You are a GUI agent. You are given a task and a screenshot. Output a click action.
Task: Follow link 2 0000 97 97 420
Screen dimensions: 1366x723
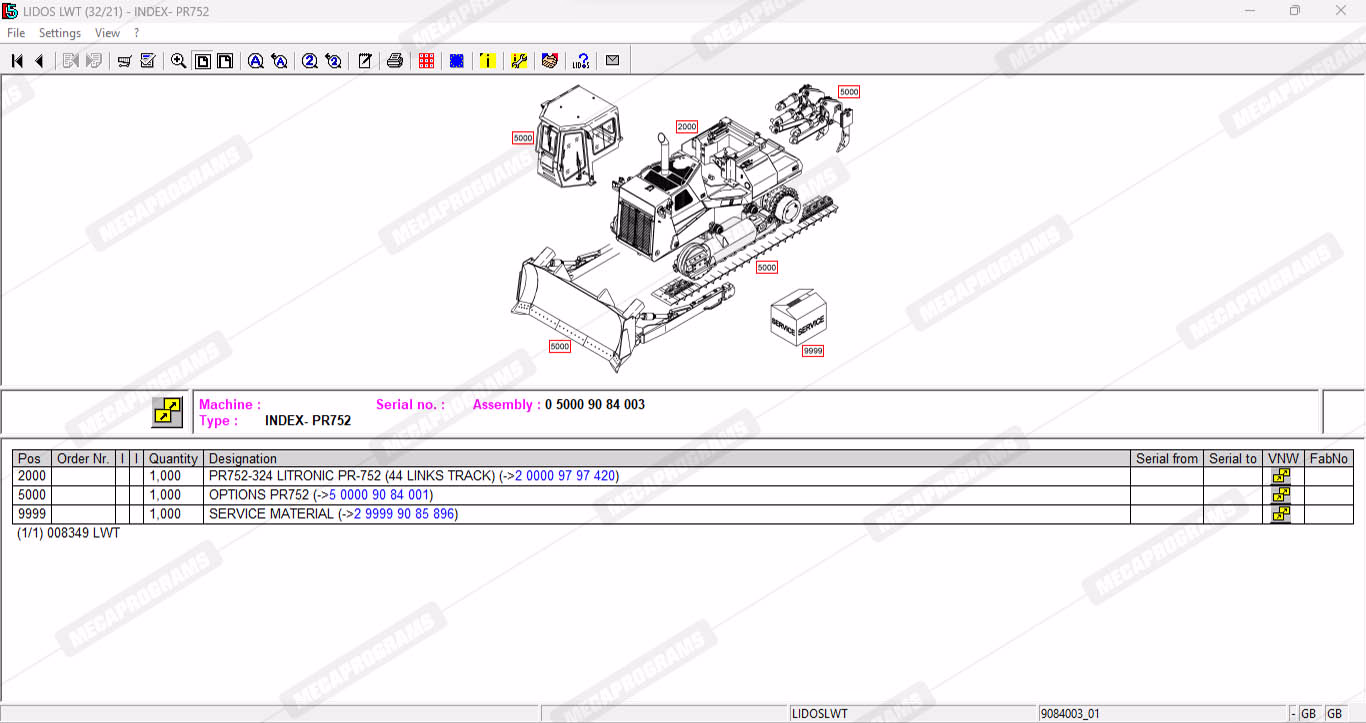(566, 476)
